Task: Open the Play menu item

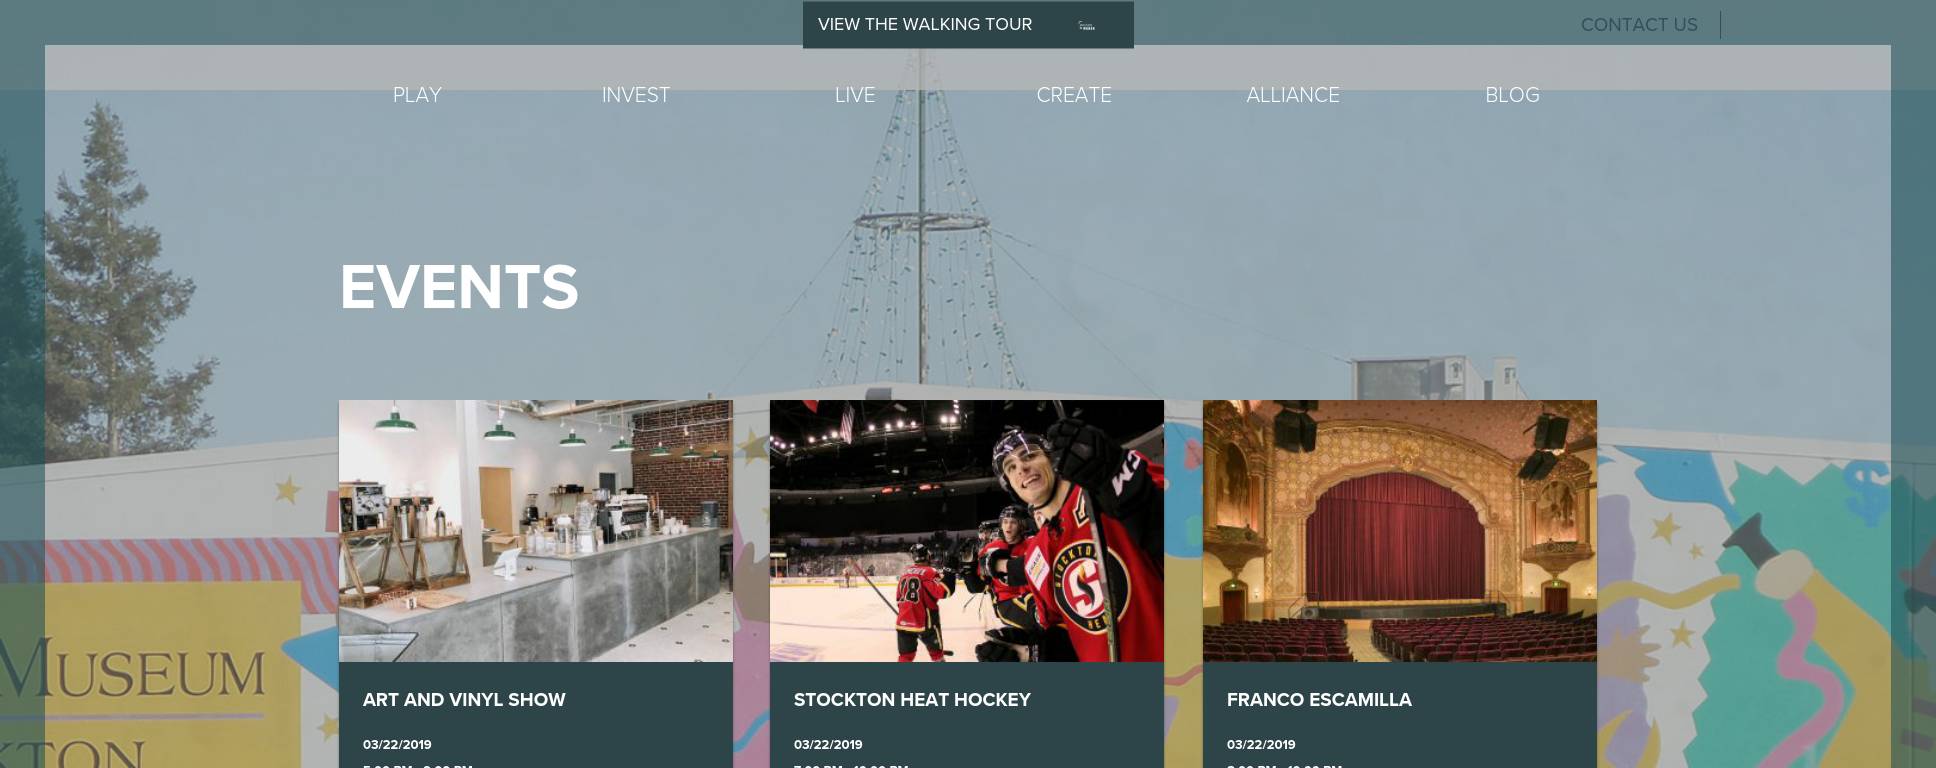Action: coord(417,95)
